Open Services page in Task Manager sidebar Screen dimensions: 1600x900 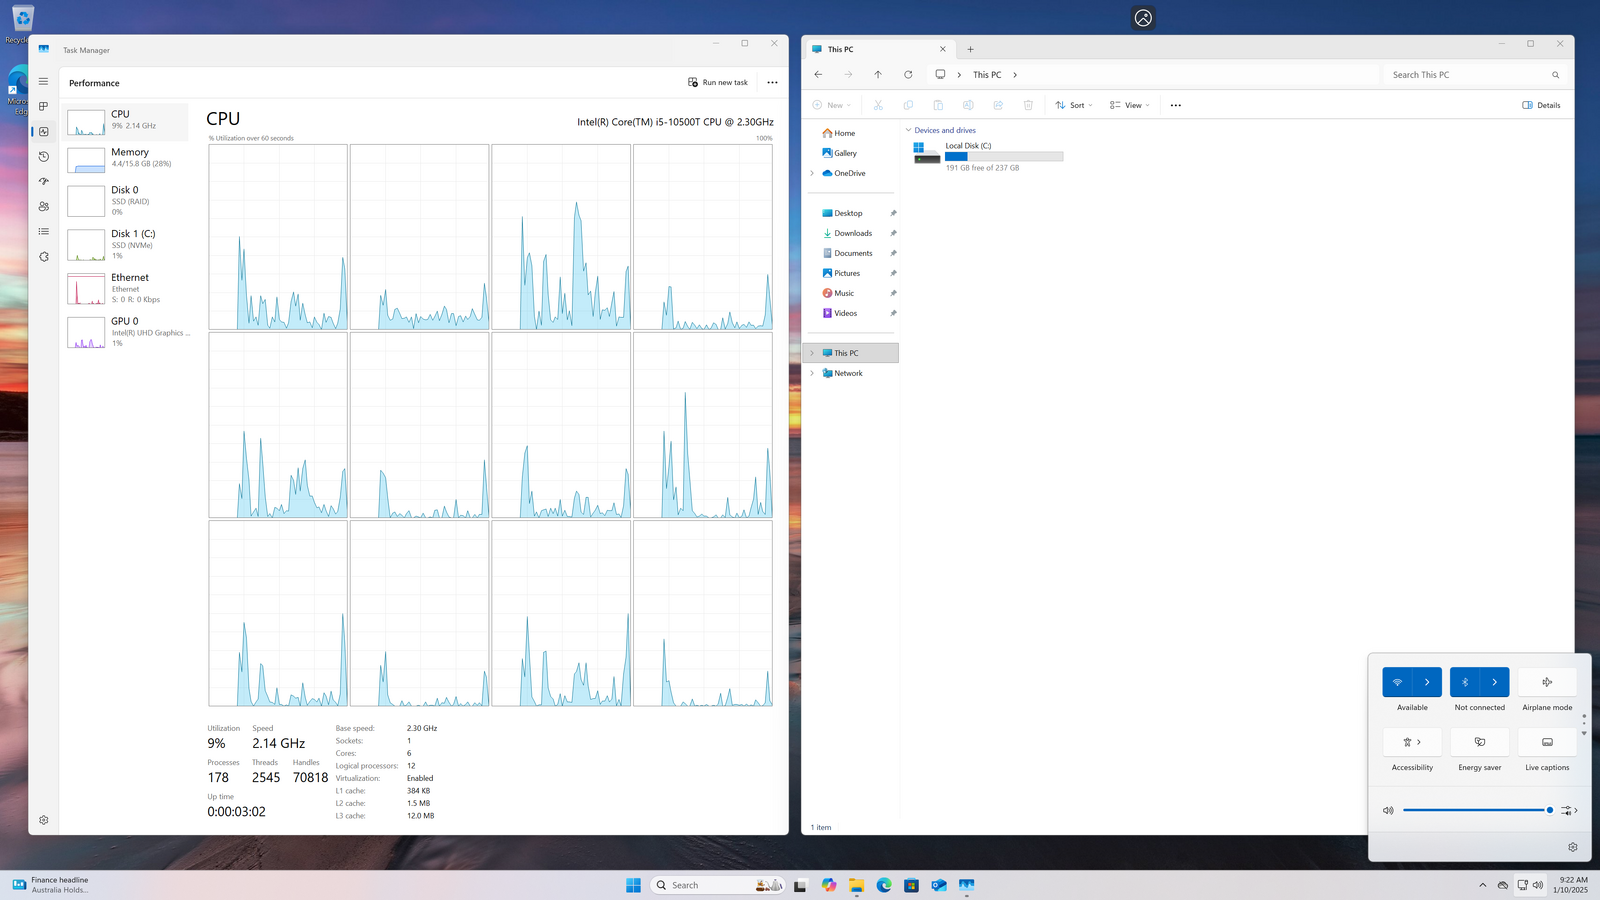click(43, 256)
